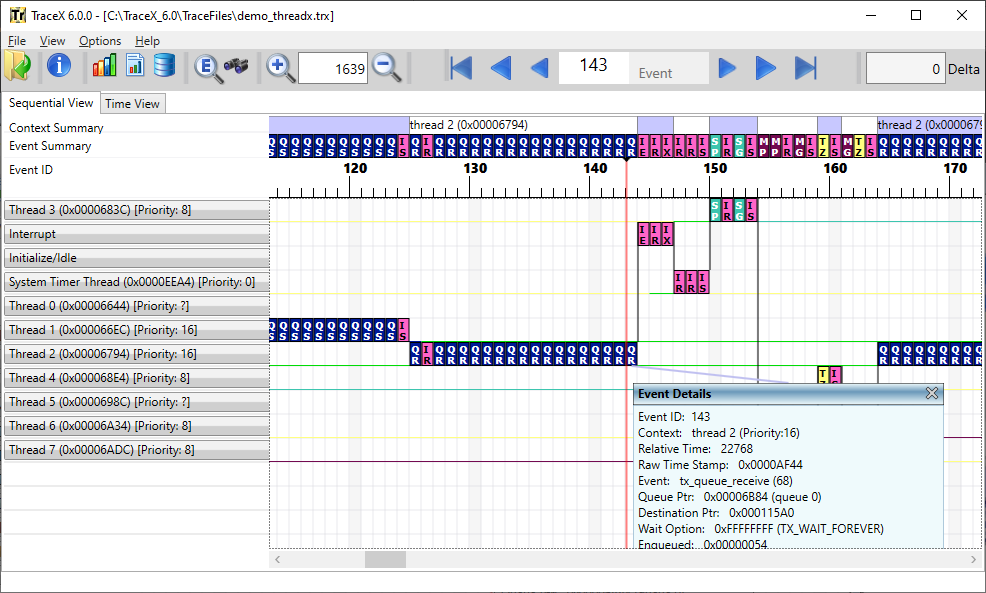Select the Thread 3 (0x0000683C) row header

[136, 209]
